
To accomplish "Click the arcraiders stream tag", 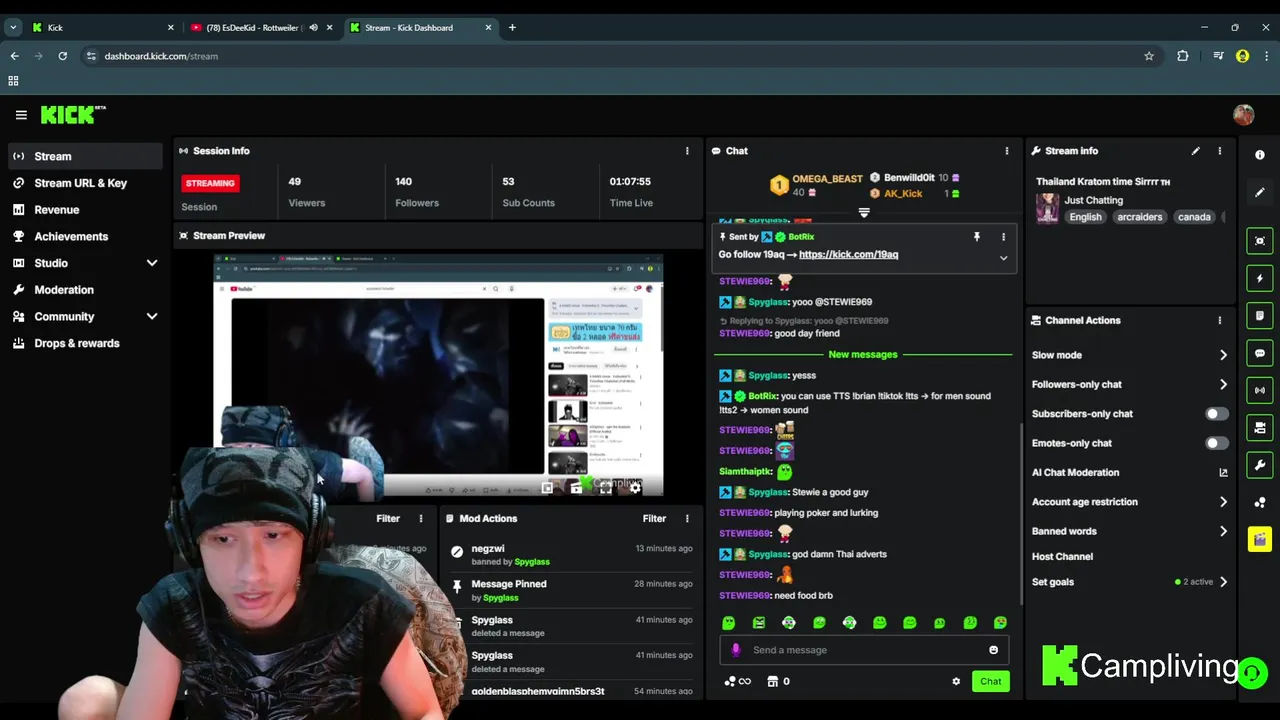I will click(x=1139, y=217).
